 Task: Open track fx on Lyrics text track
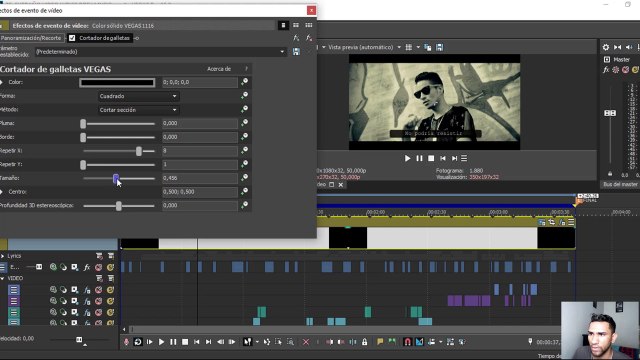click(x=87, y=267)
